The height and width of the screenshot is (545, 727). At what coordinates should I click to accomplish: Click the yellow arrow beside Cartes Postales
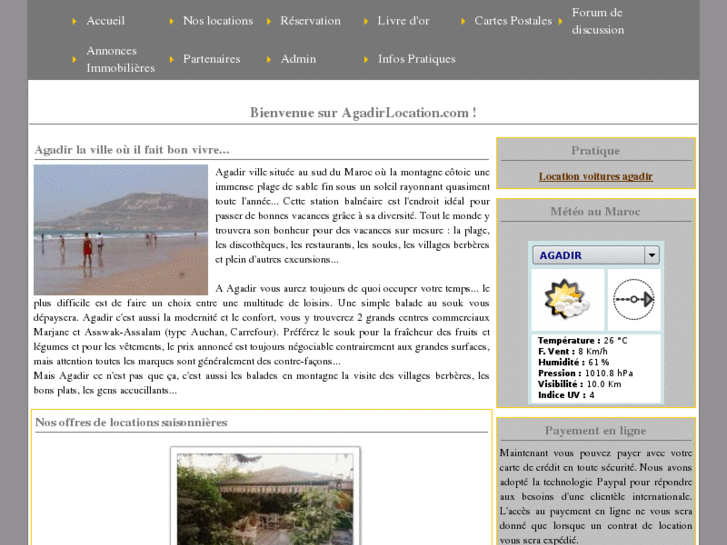463,21
